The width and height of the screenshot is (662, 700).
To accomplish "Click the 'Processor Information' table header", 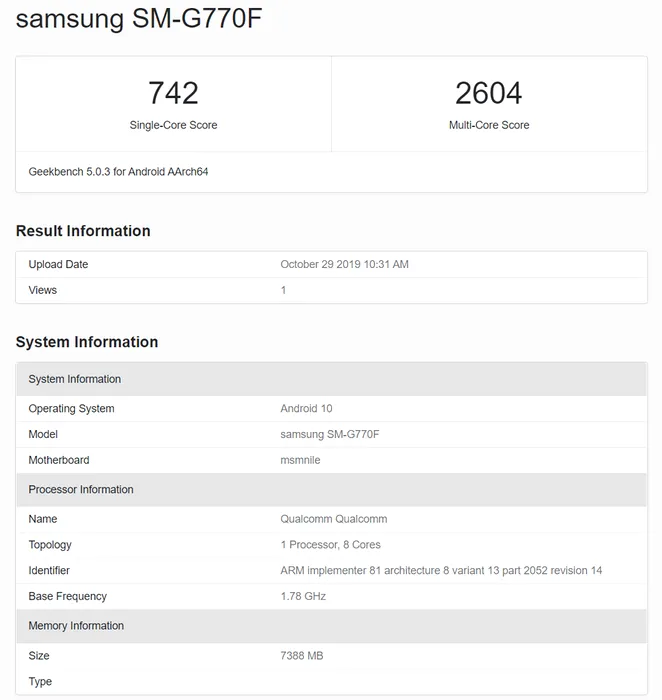I will (x=331, y=490).
